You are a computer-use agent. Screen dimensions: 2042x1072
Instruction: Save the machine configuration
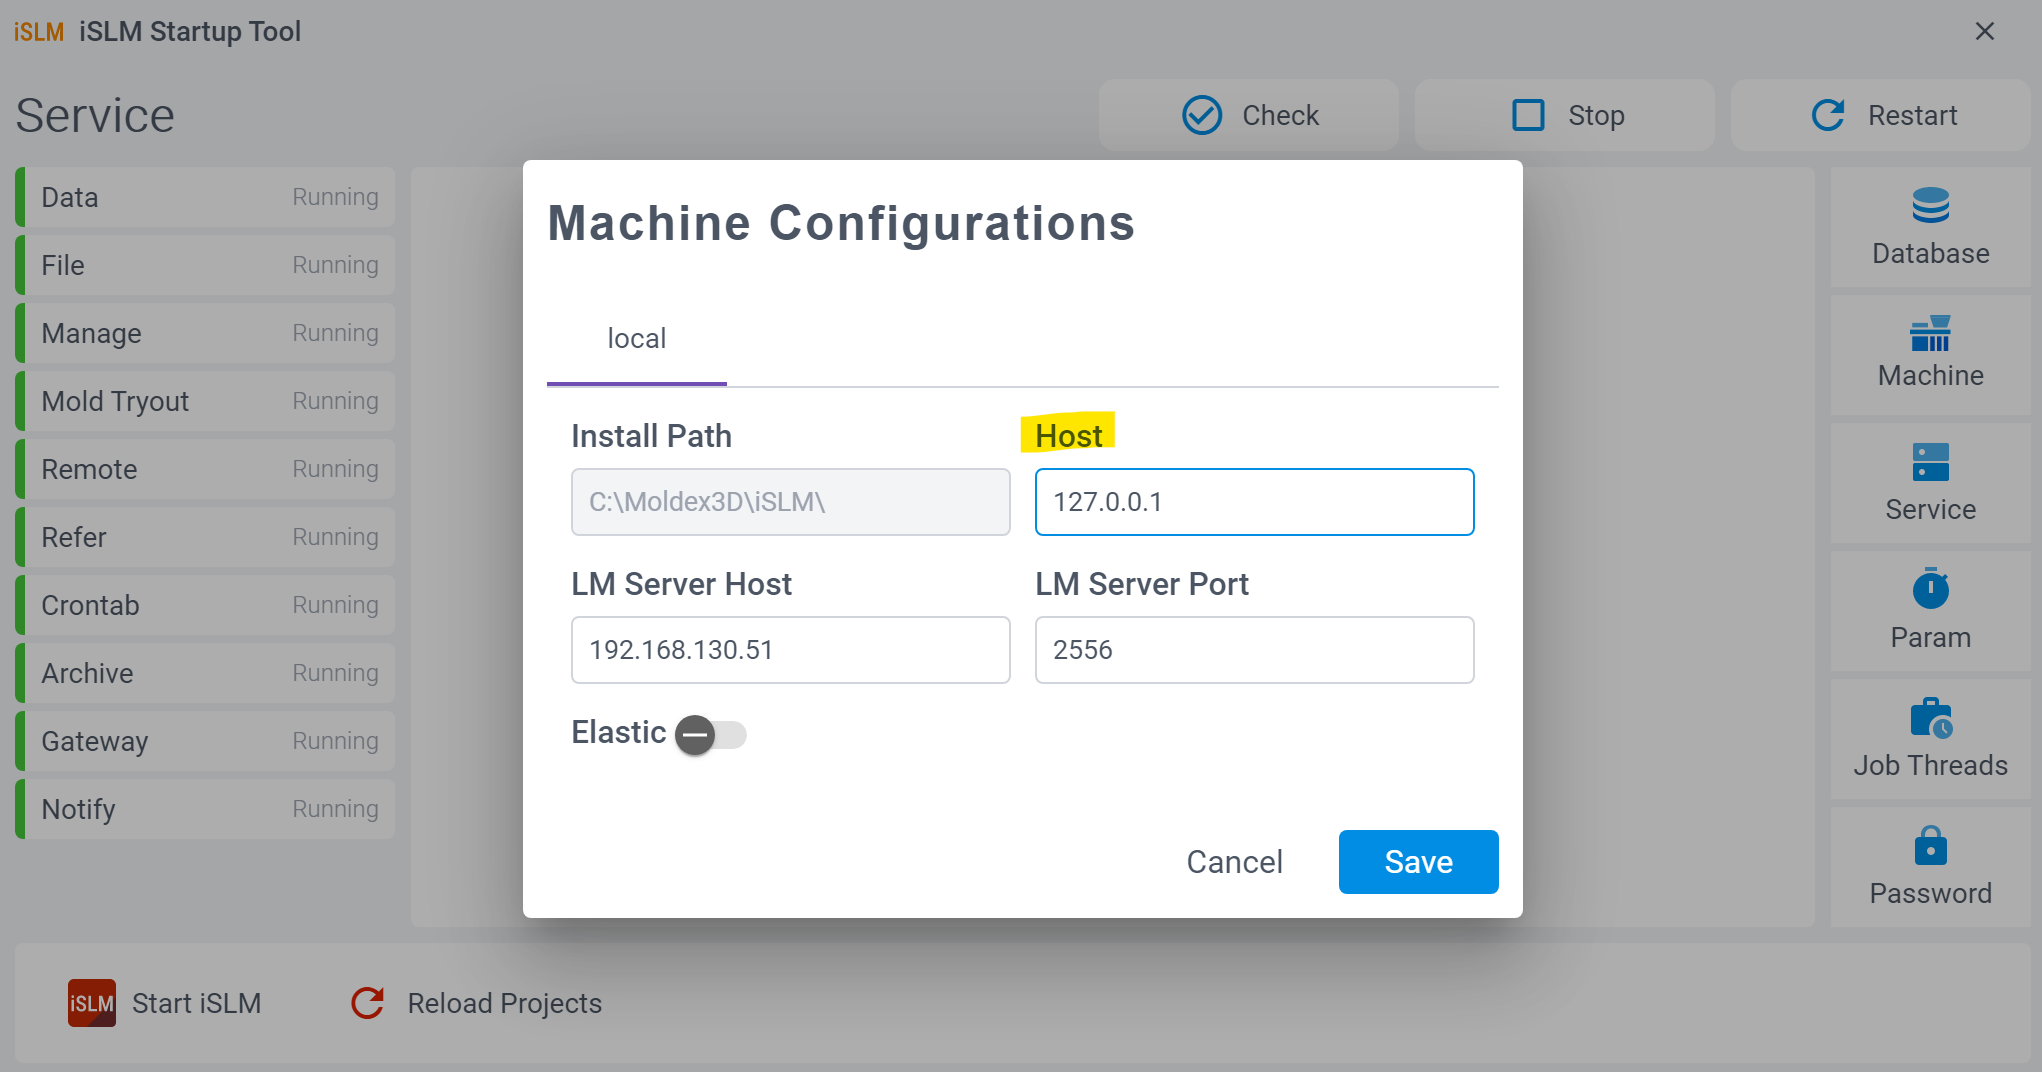pos(1418,862)
